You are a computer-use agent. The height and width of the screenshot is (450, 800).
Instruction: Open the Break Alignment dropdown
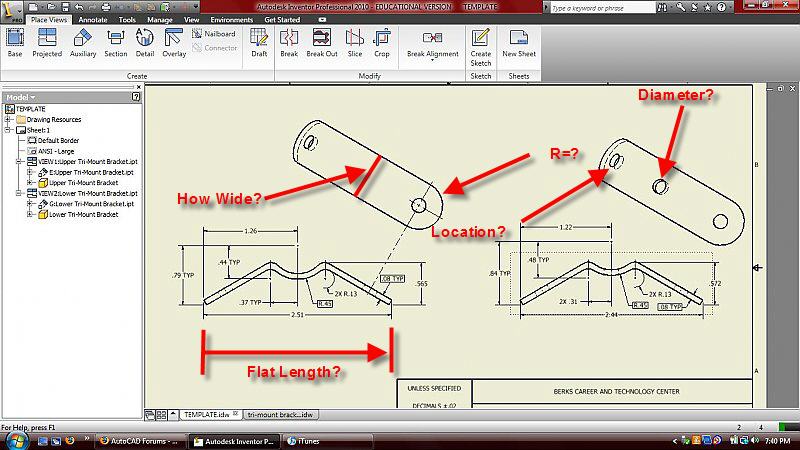[x=432, y=61]
